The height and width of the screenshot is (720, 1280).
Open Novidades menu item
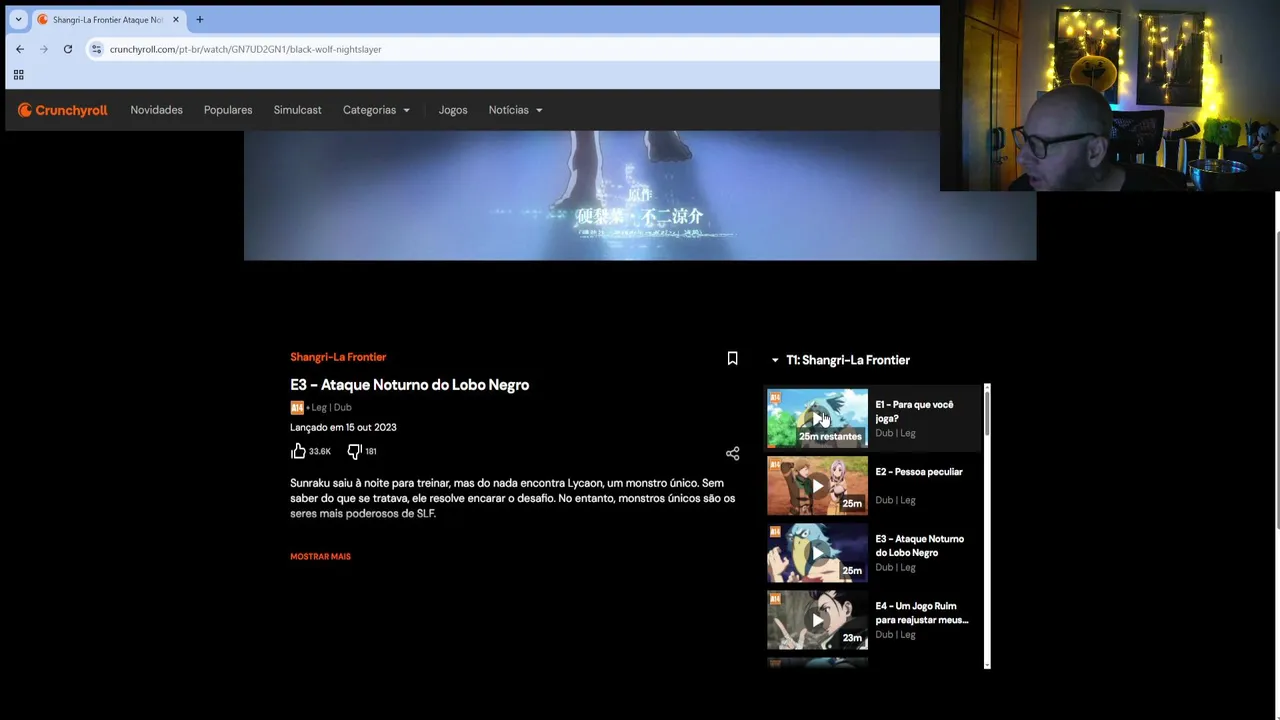pos(156,110)
